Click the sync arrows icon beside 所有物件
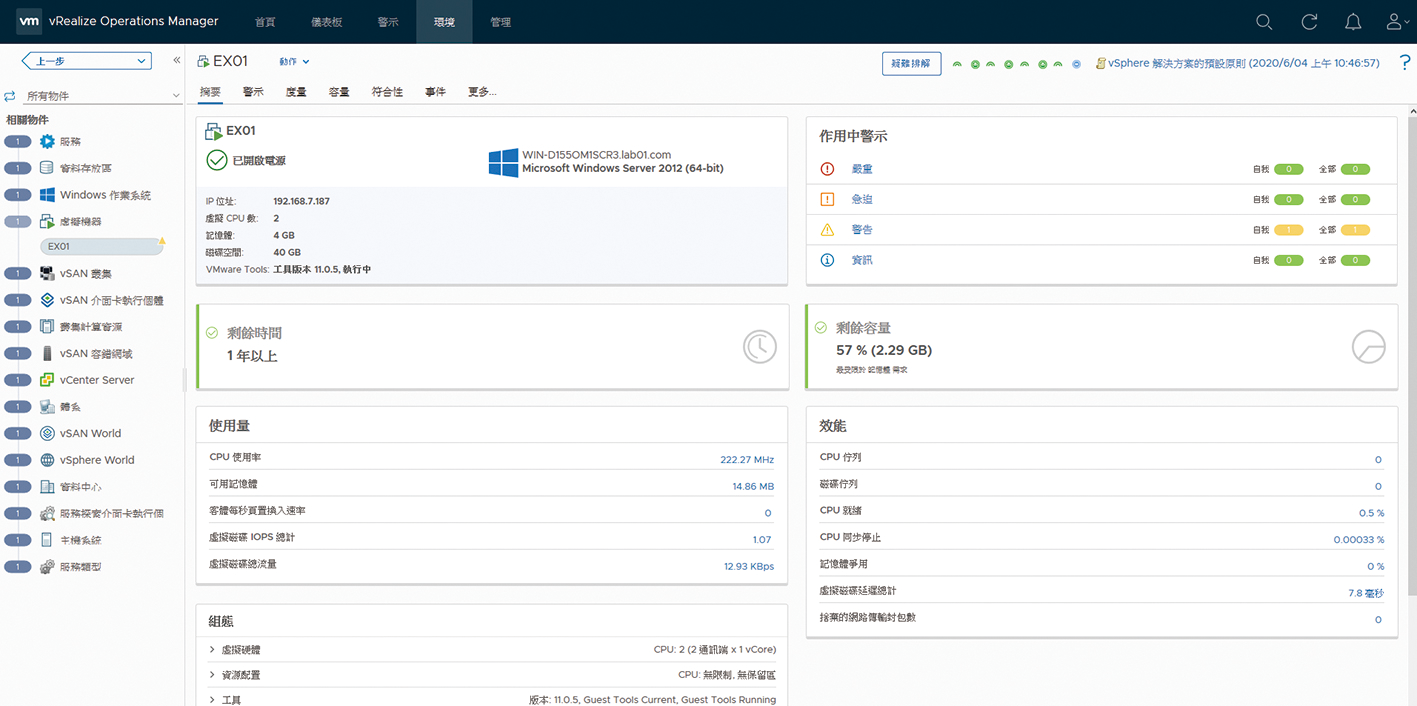 (x=10, y=96)
